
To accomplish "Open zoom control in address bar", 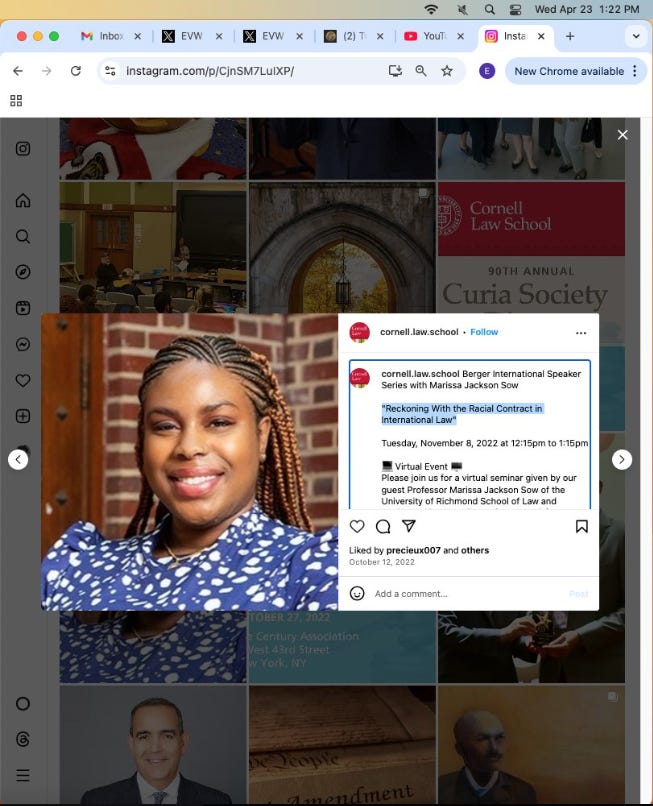I will 421,71.
